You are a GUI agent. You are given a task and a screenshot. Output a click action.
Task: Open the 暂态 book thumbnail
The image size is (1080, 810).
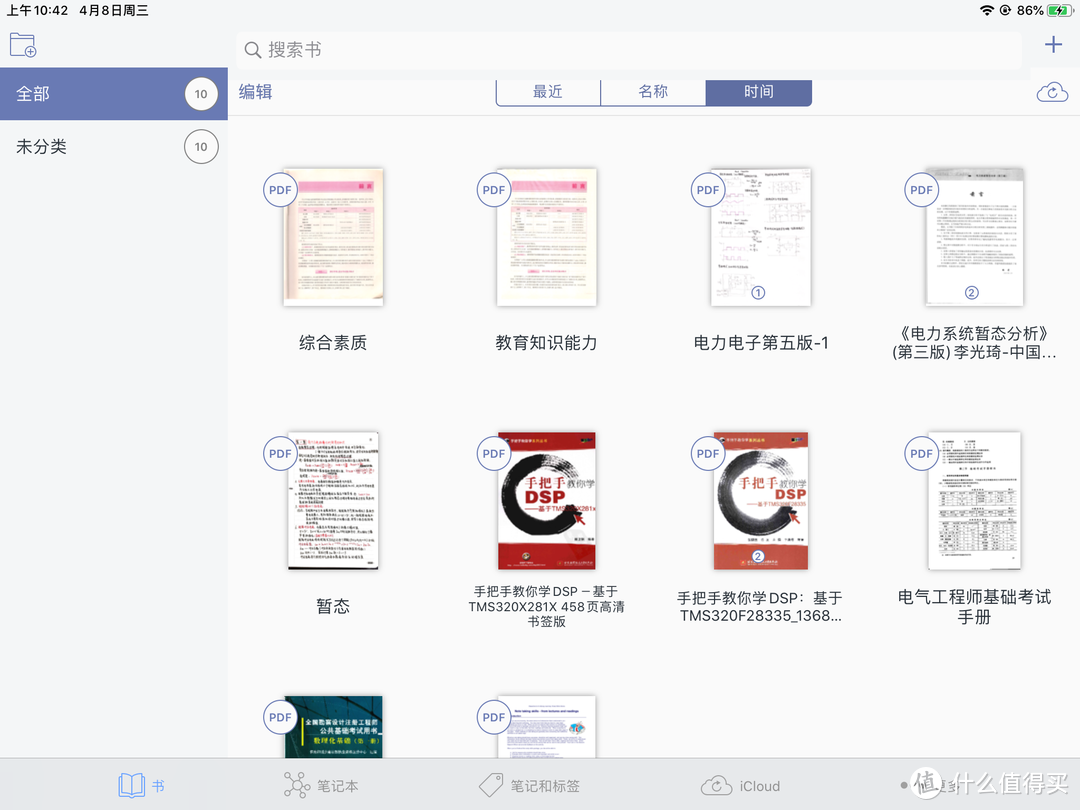(x=333, y=501)
